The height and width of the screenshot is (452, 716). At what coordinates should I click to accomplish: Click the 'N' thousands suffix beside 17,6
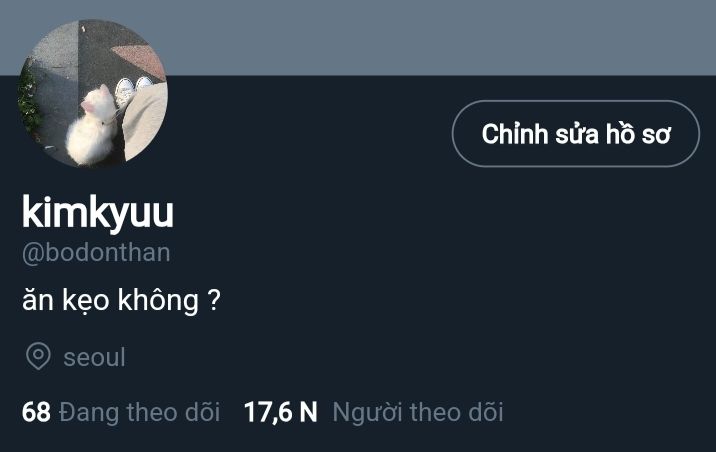coord(308,412)
